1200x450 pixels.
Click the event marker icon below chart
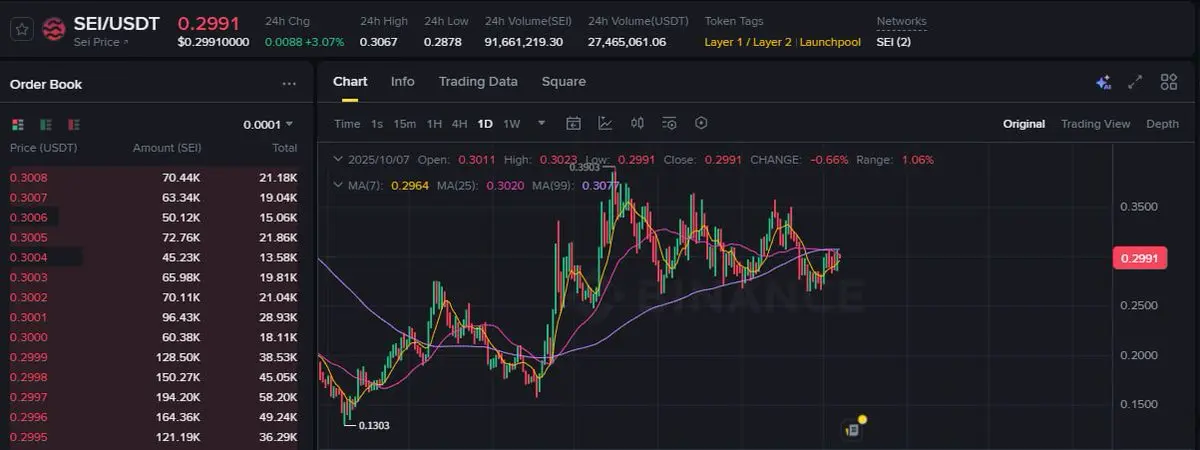[853, 428]
